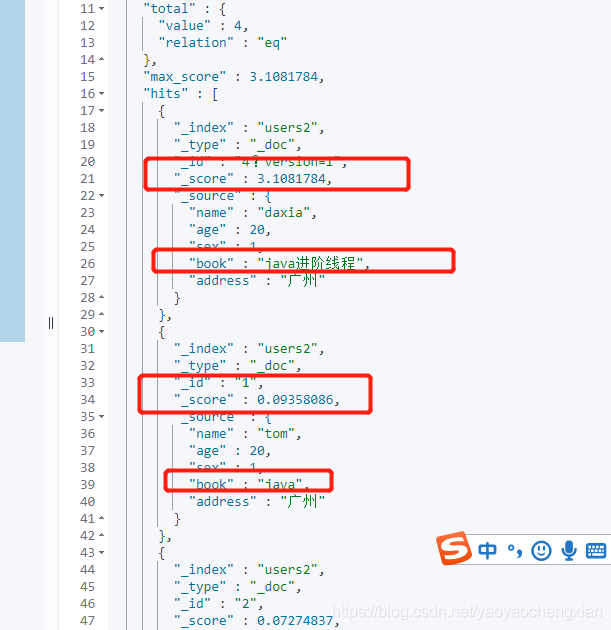This screenshot has width=611, height=630.
Task: Click the fold arrow on line 29
Action: coord(102,315)
